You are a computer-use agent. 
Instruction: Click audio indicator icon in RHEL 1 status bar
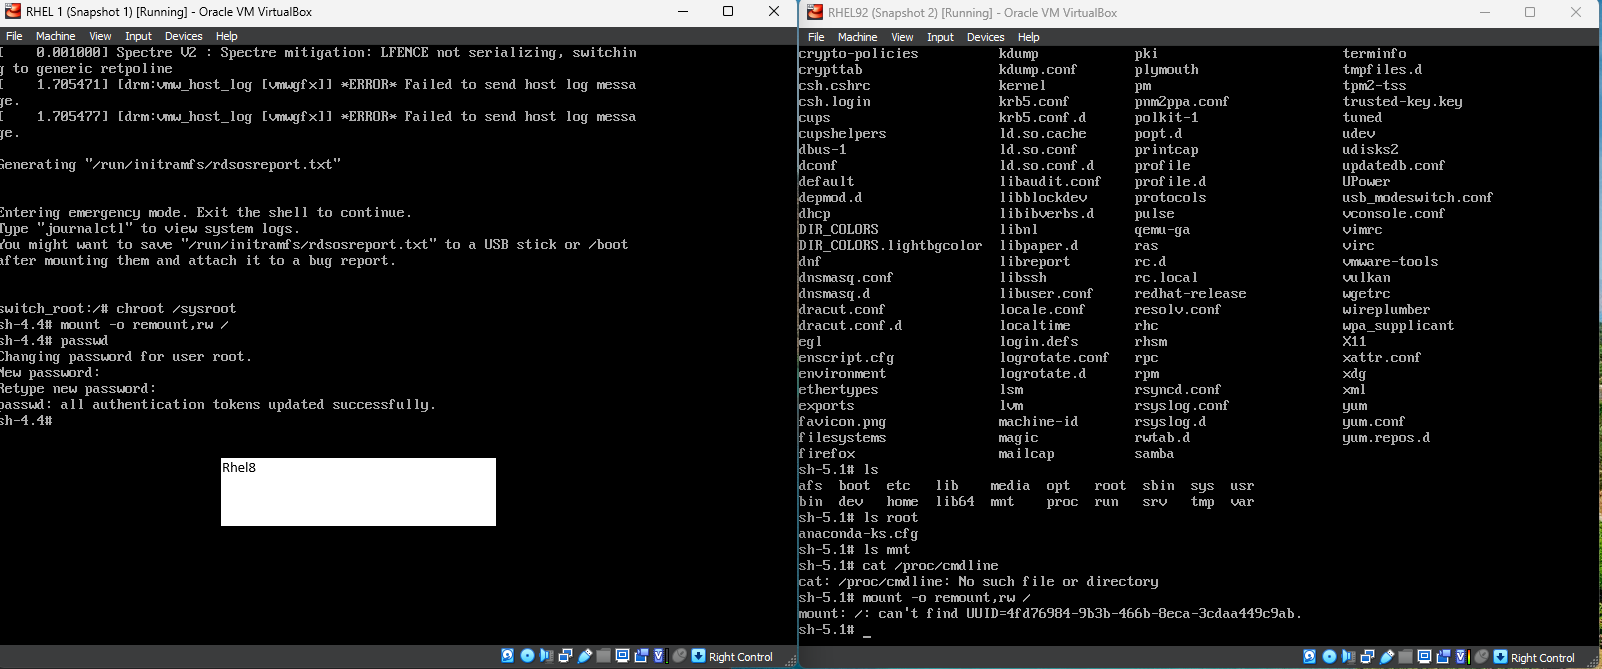546,655
